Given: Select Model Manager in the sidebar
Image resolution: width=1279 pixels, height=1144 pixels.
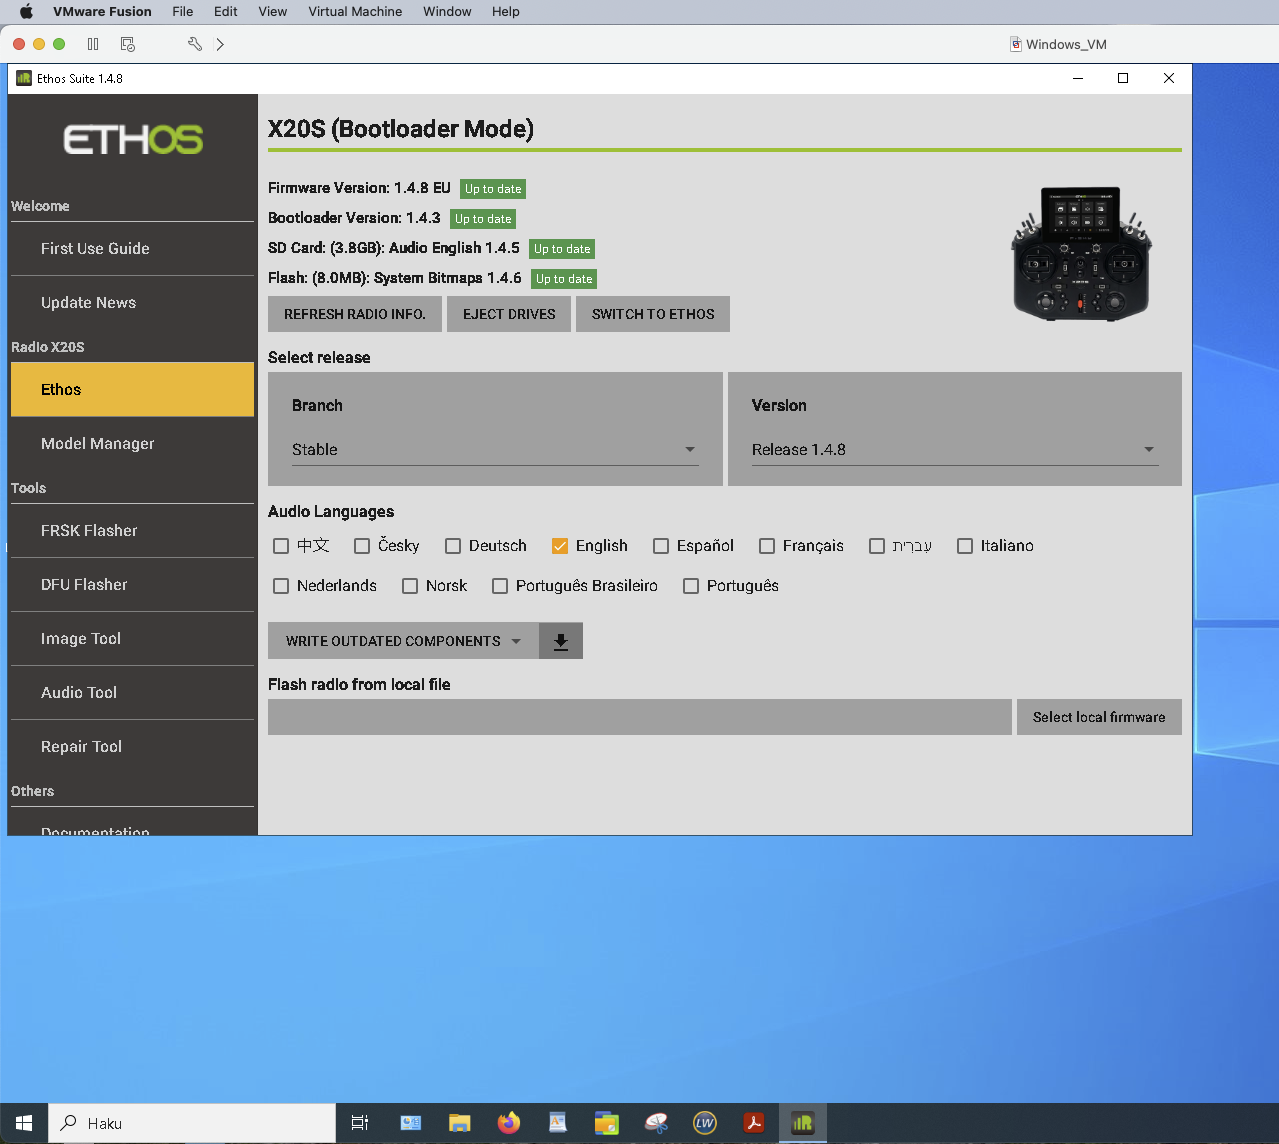Looking at the screenshot, I should 97,443.
